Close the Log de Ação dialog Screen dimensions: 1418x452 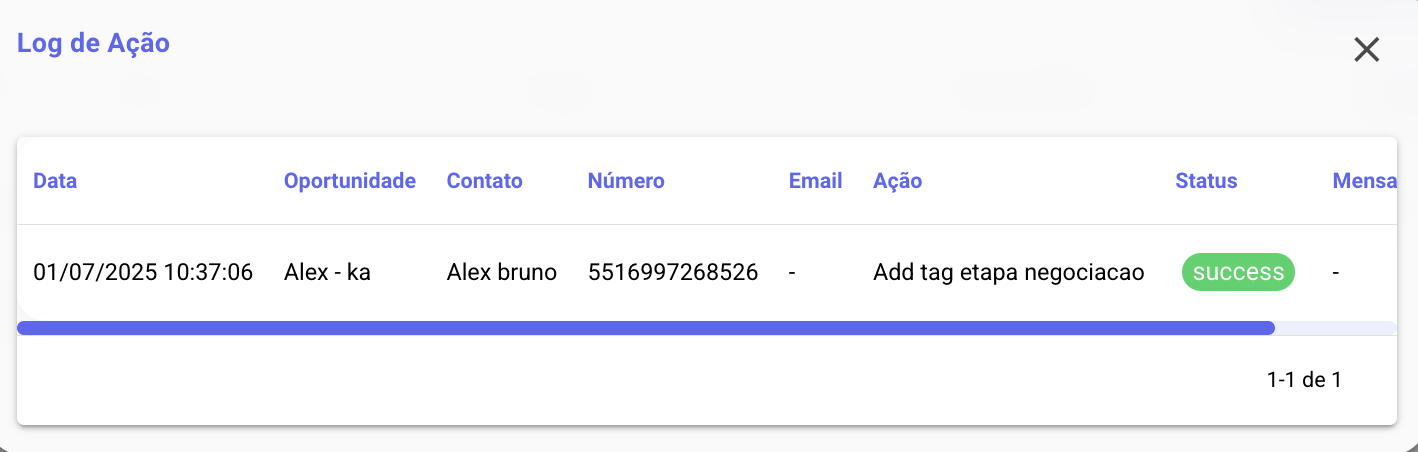click(1366, 50)
